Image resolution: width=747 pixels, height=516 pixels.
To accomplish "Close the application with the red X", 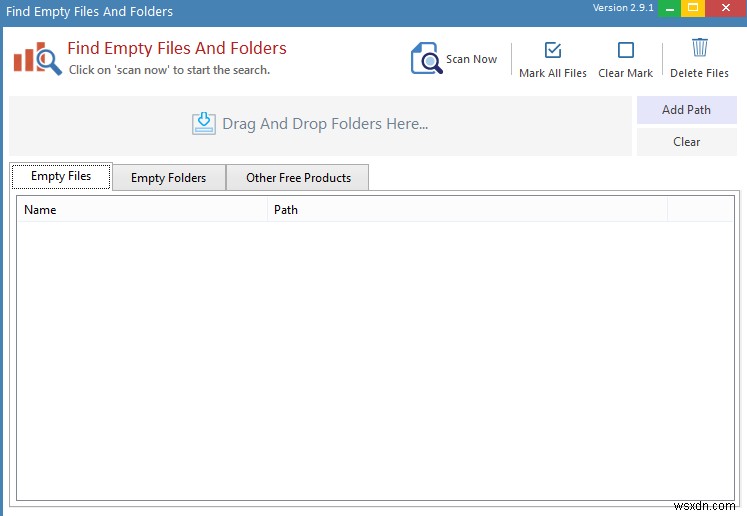I will click(x=726, y=8).
